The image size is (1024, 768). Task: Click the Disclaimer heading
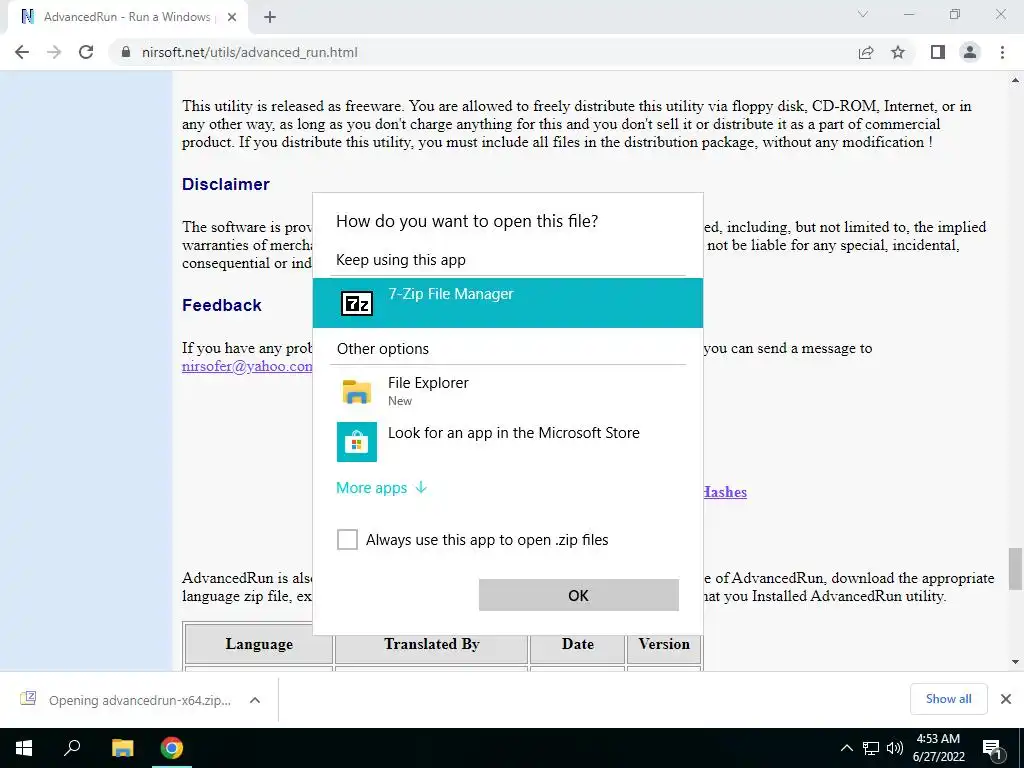pos(226,184)
